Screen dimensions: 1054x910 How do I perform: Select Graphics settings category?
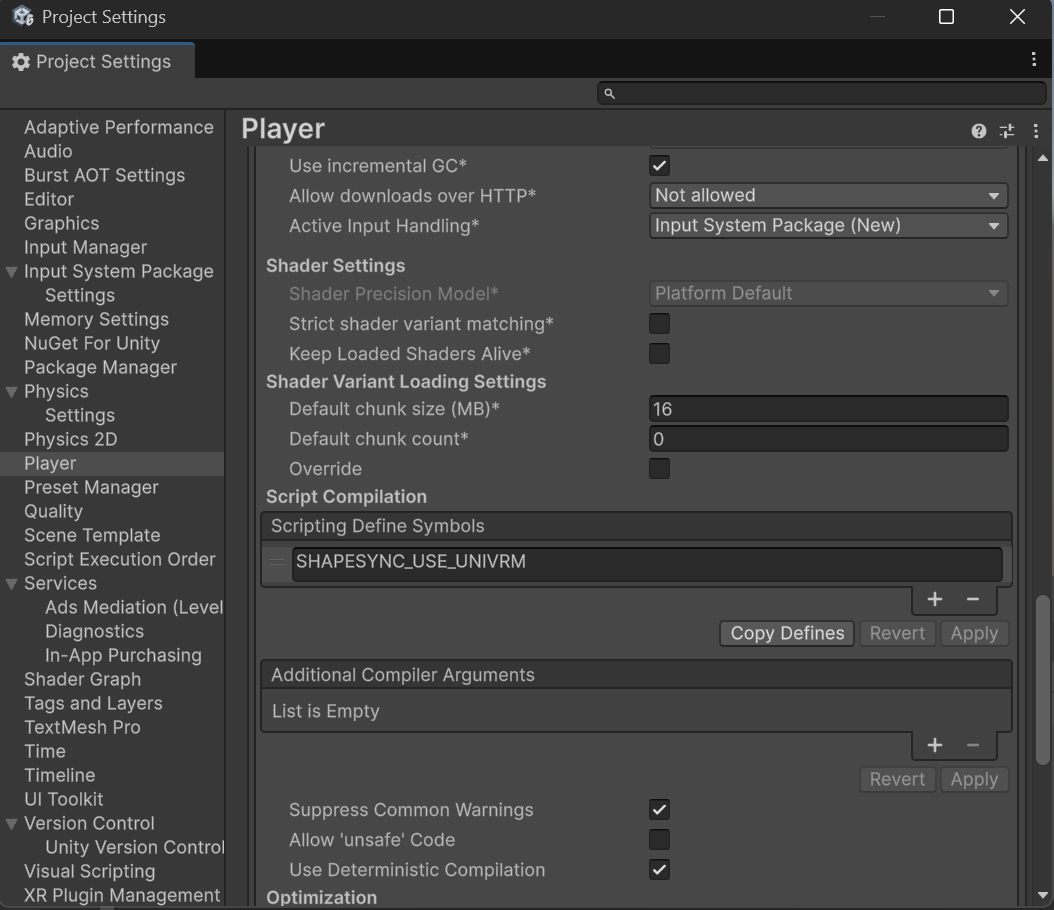[x=61, y=223]
